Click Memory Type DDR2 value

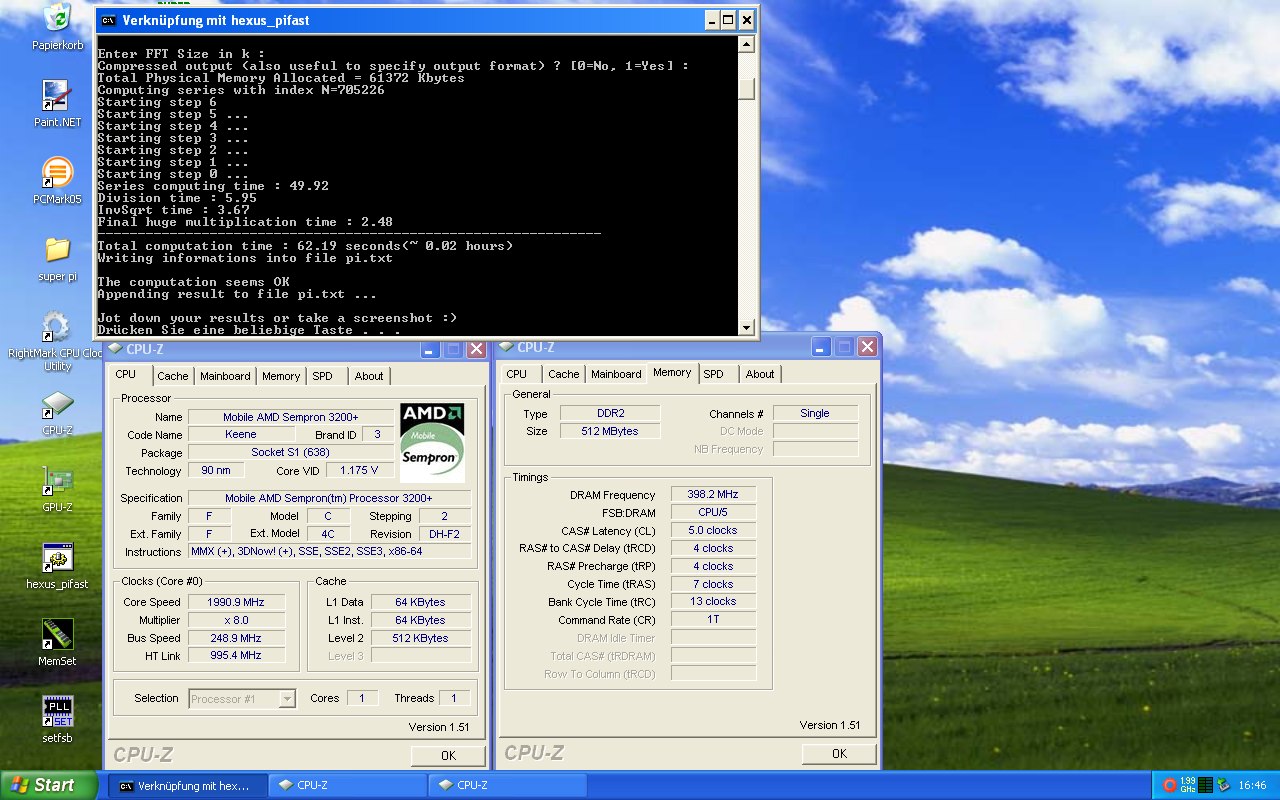point(610,413)
